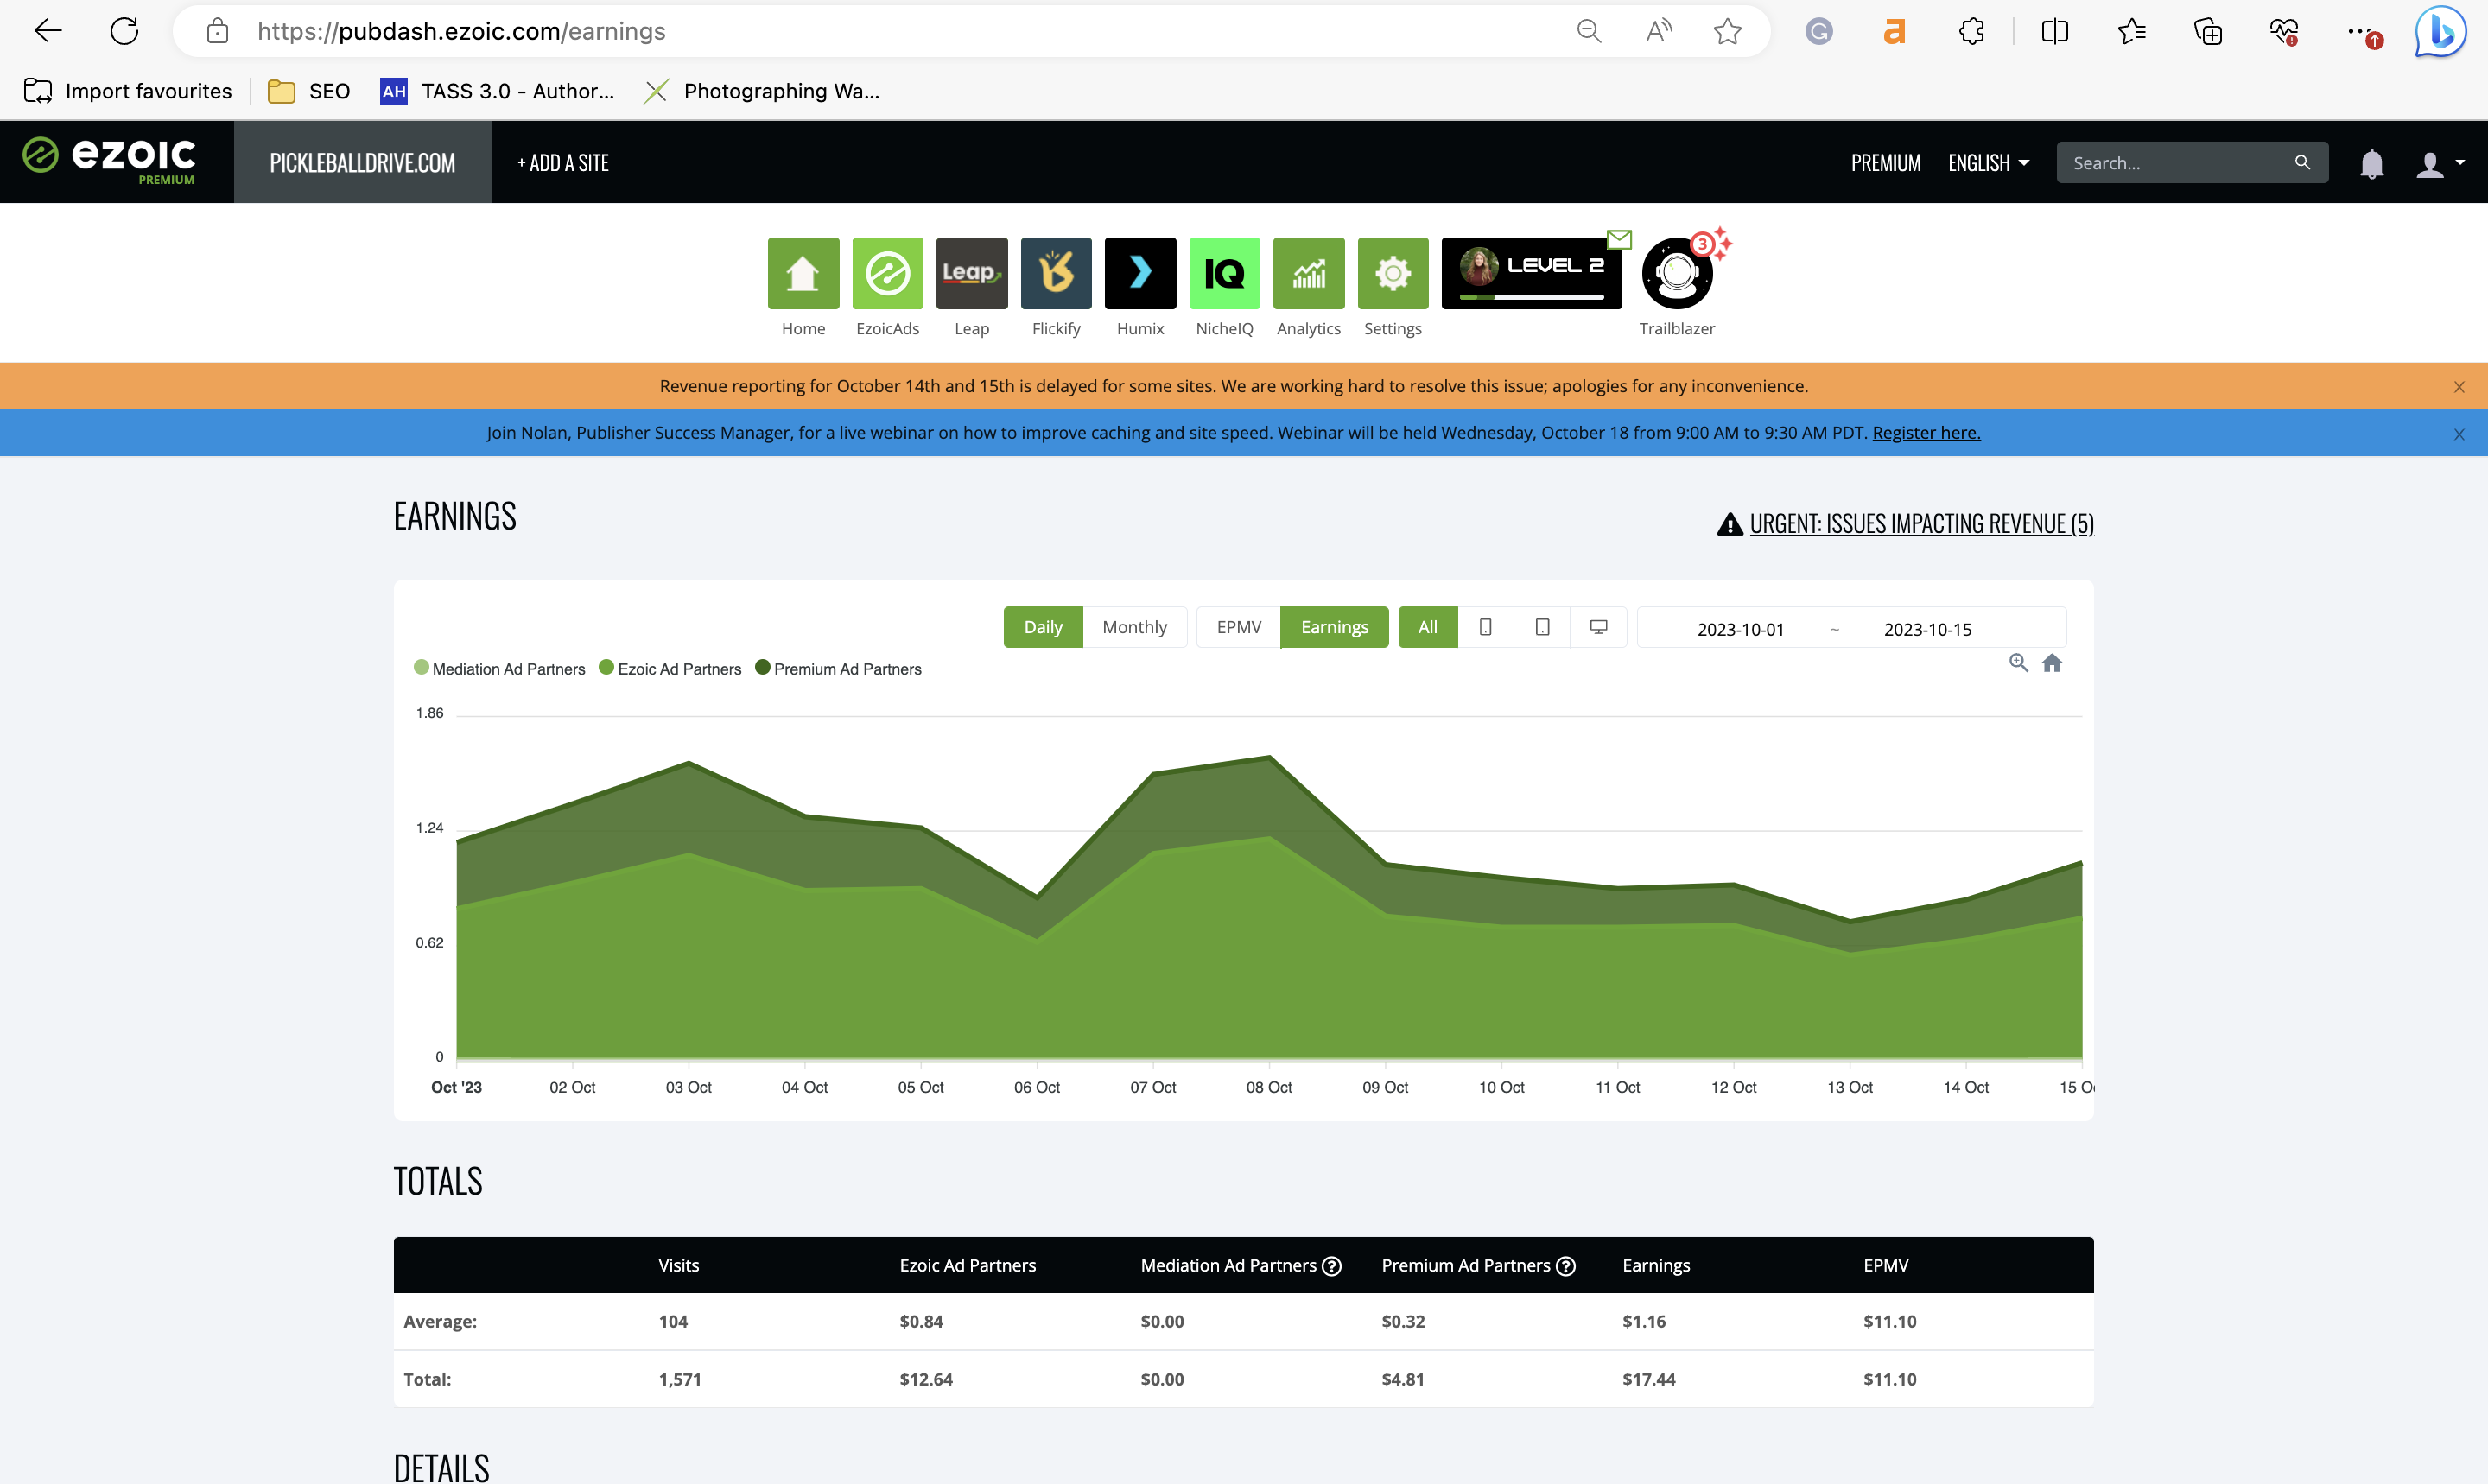Click the address bar URL
The height and width of the screenshot is (1484, 2488).
(461, 31)
